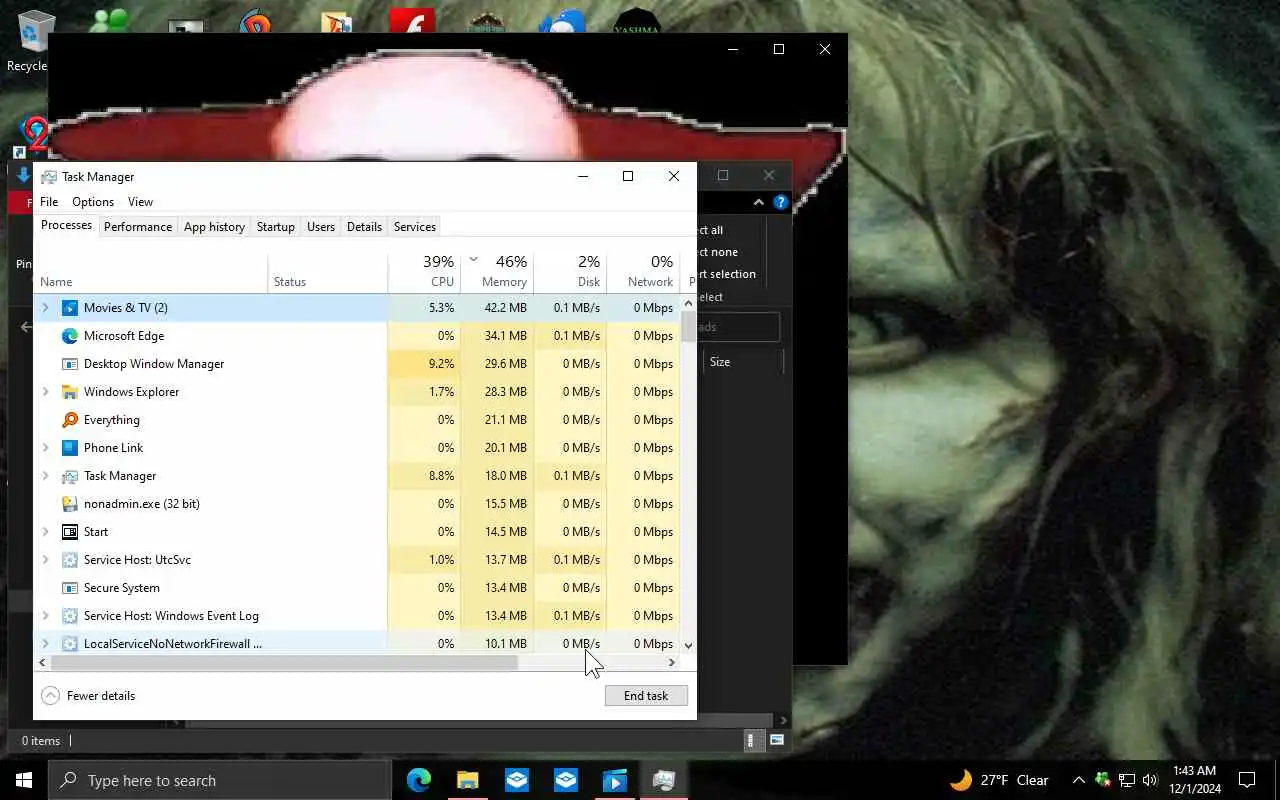
Task: Expand the Phone Link process group
Action: click(x=45, y=448)
